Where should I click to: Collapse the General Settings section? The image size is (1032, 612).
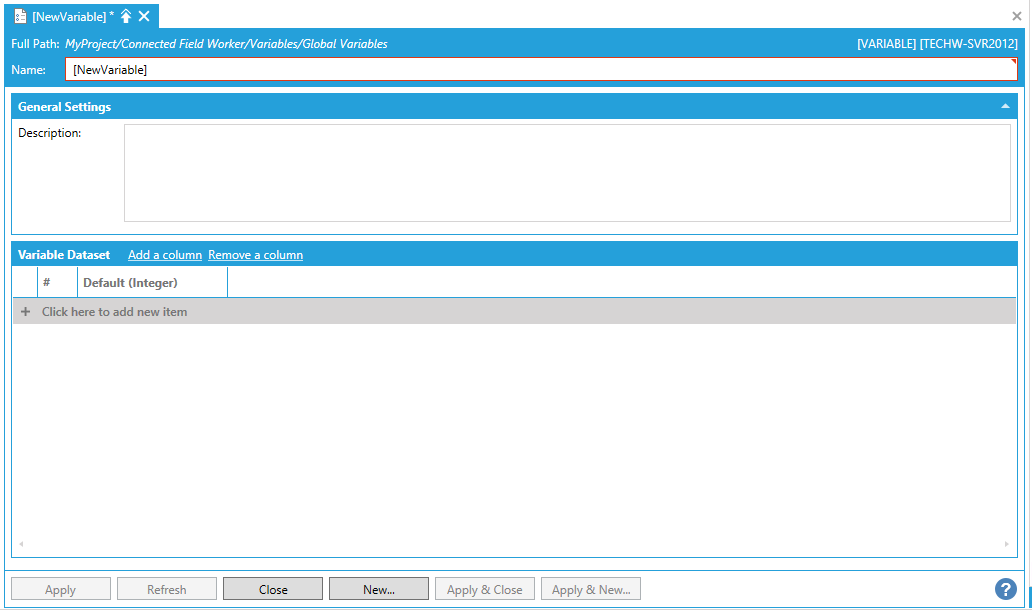coord(1005,106)
